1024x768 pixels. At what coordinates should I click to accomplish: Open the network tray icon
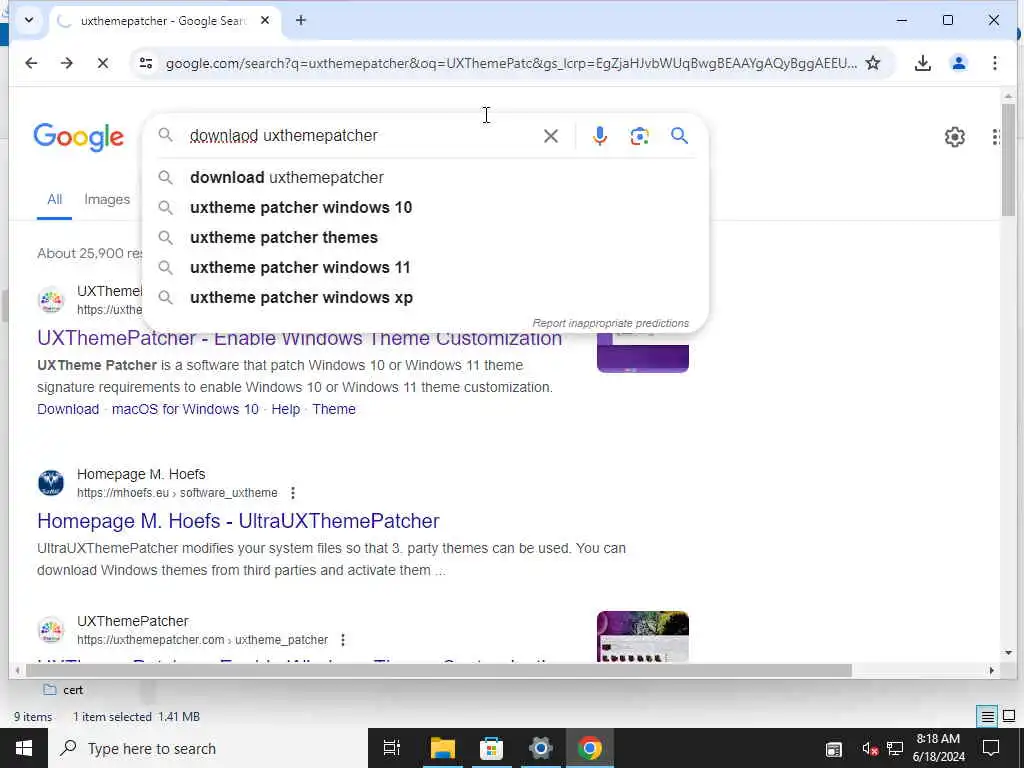[895, 749]
